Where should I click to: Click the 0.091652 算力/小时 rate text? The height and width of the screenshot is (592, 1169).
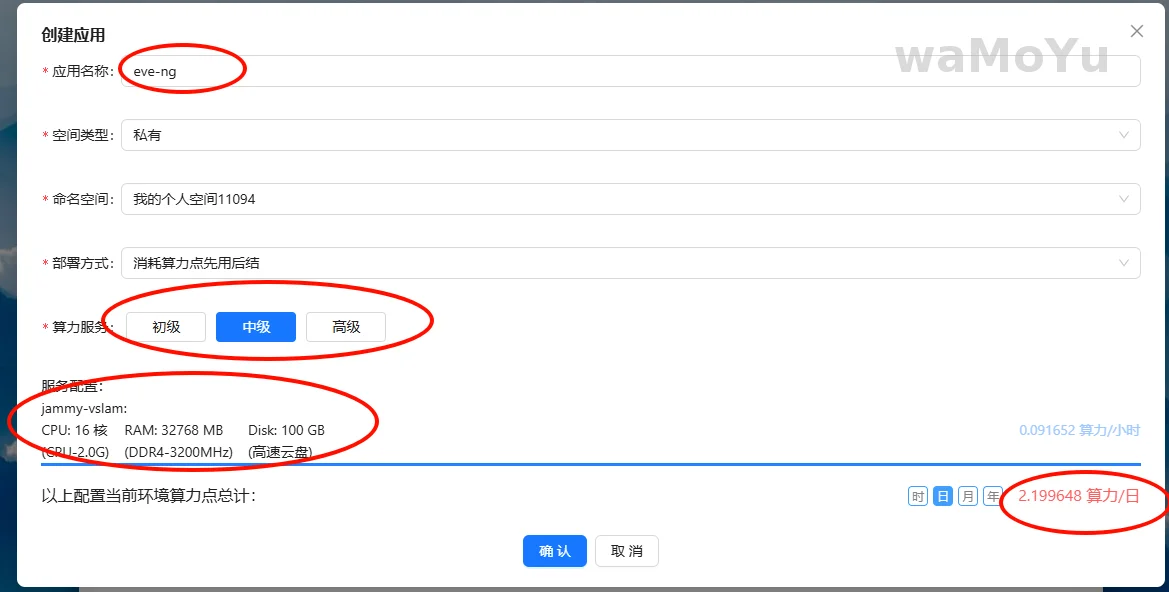1079,431
